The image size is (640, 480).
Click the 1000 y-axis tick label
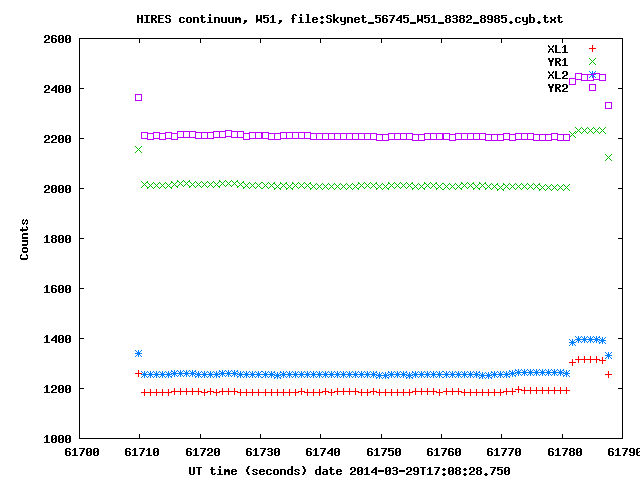pos(58,439)
